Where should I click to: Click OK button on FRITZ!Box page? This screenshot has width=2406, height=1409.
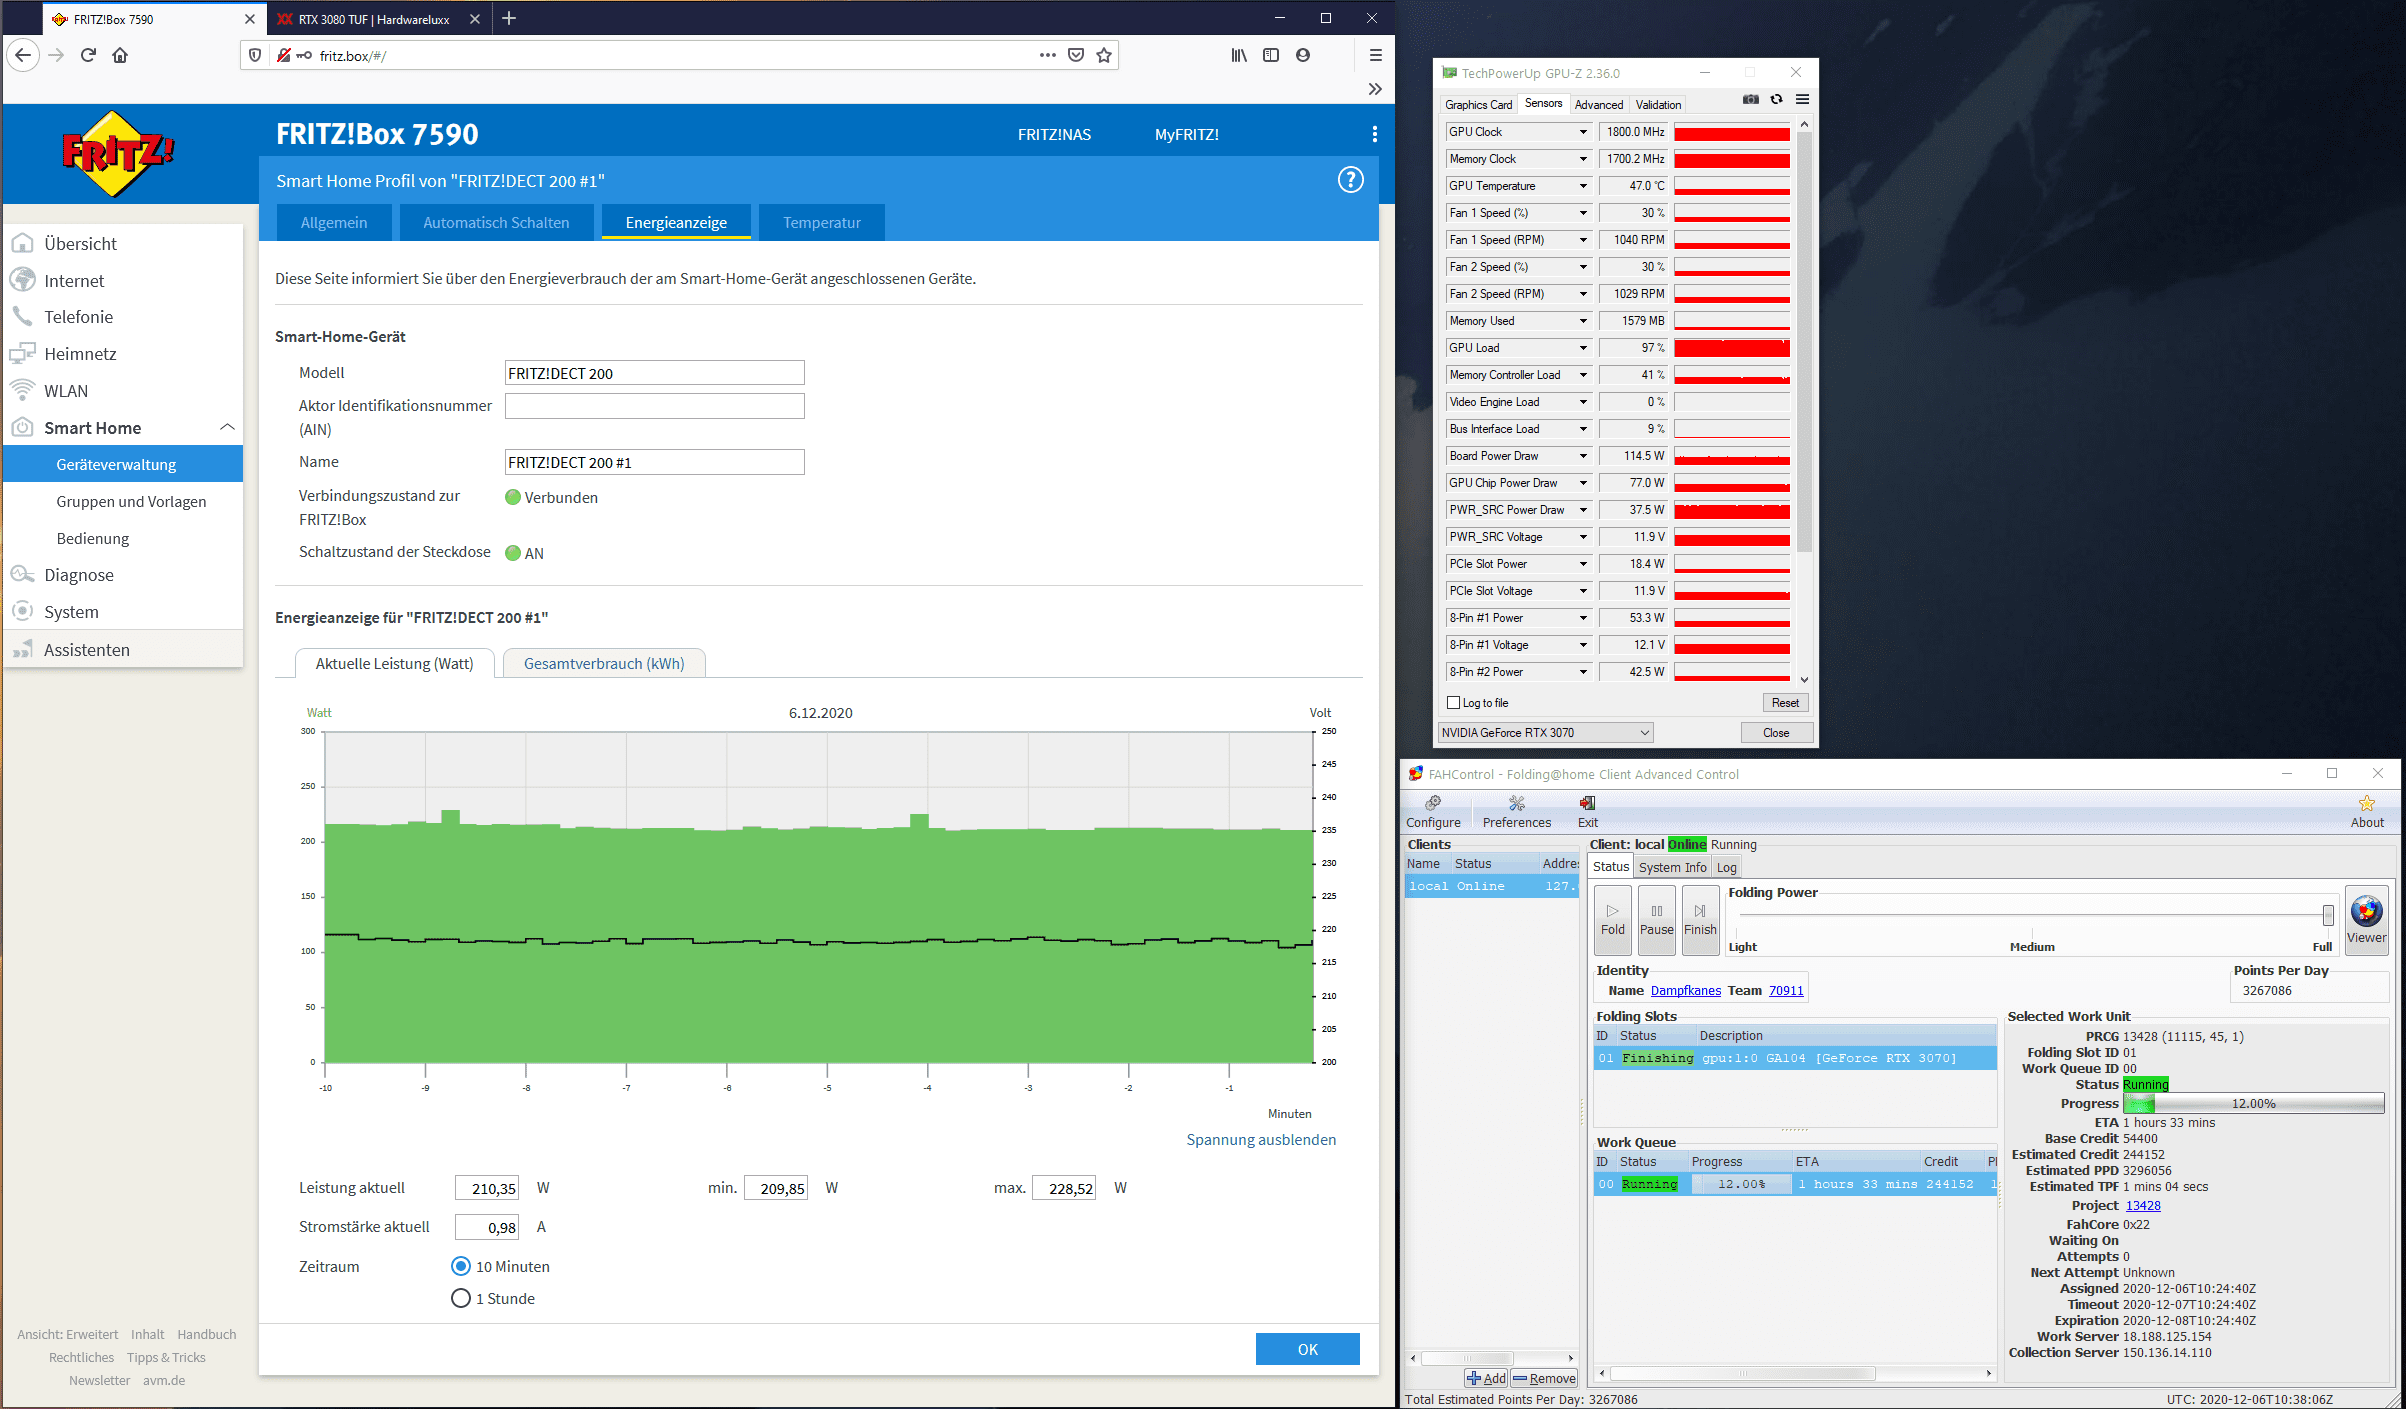[x=1307, y=1349]
